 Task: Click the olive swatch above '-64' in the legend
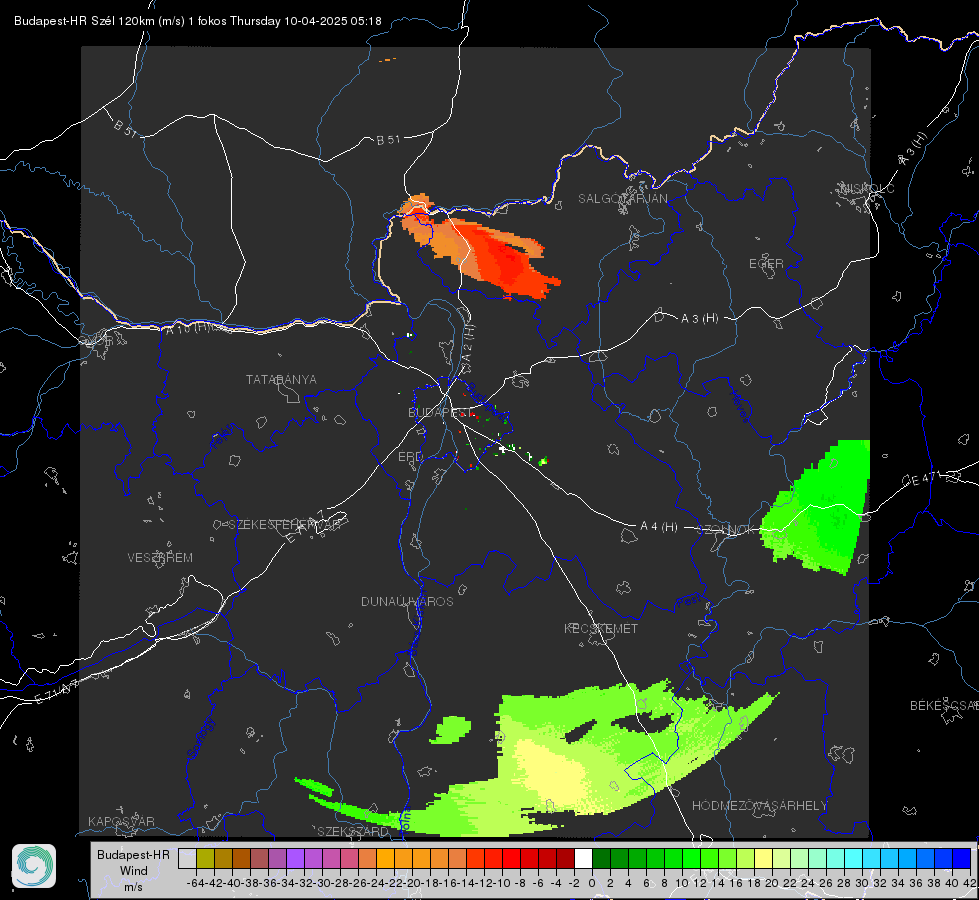pos(205,858)
